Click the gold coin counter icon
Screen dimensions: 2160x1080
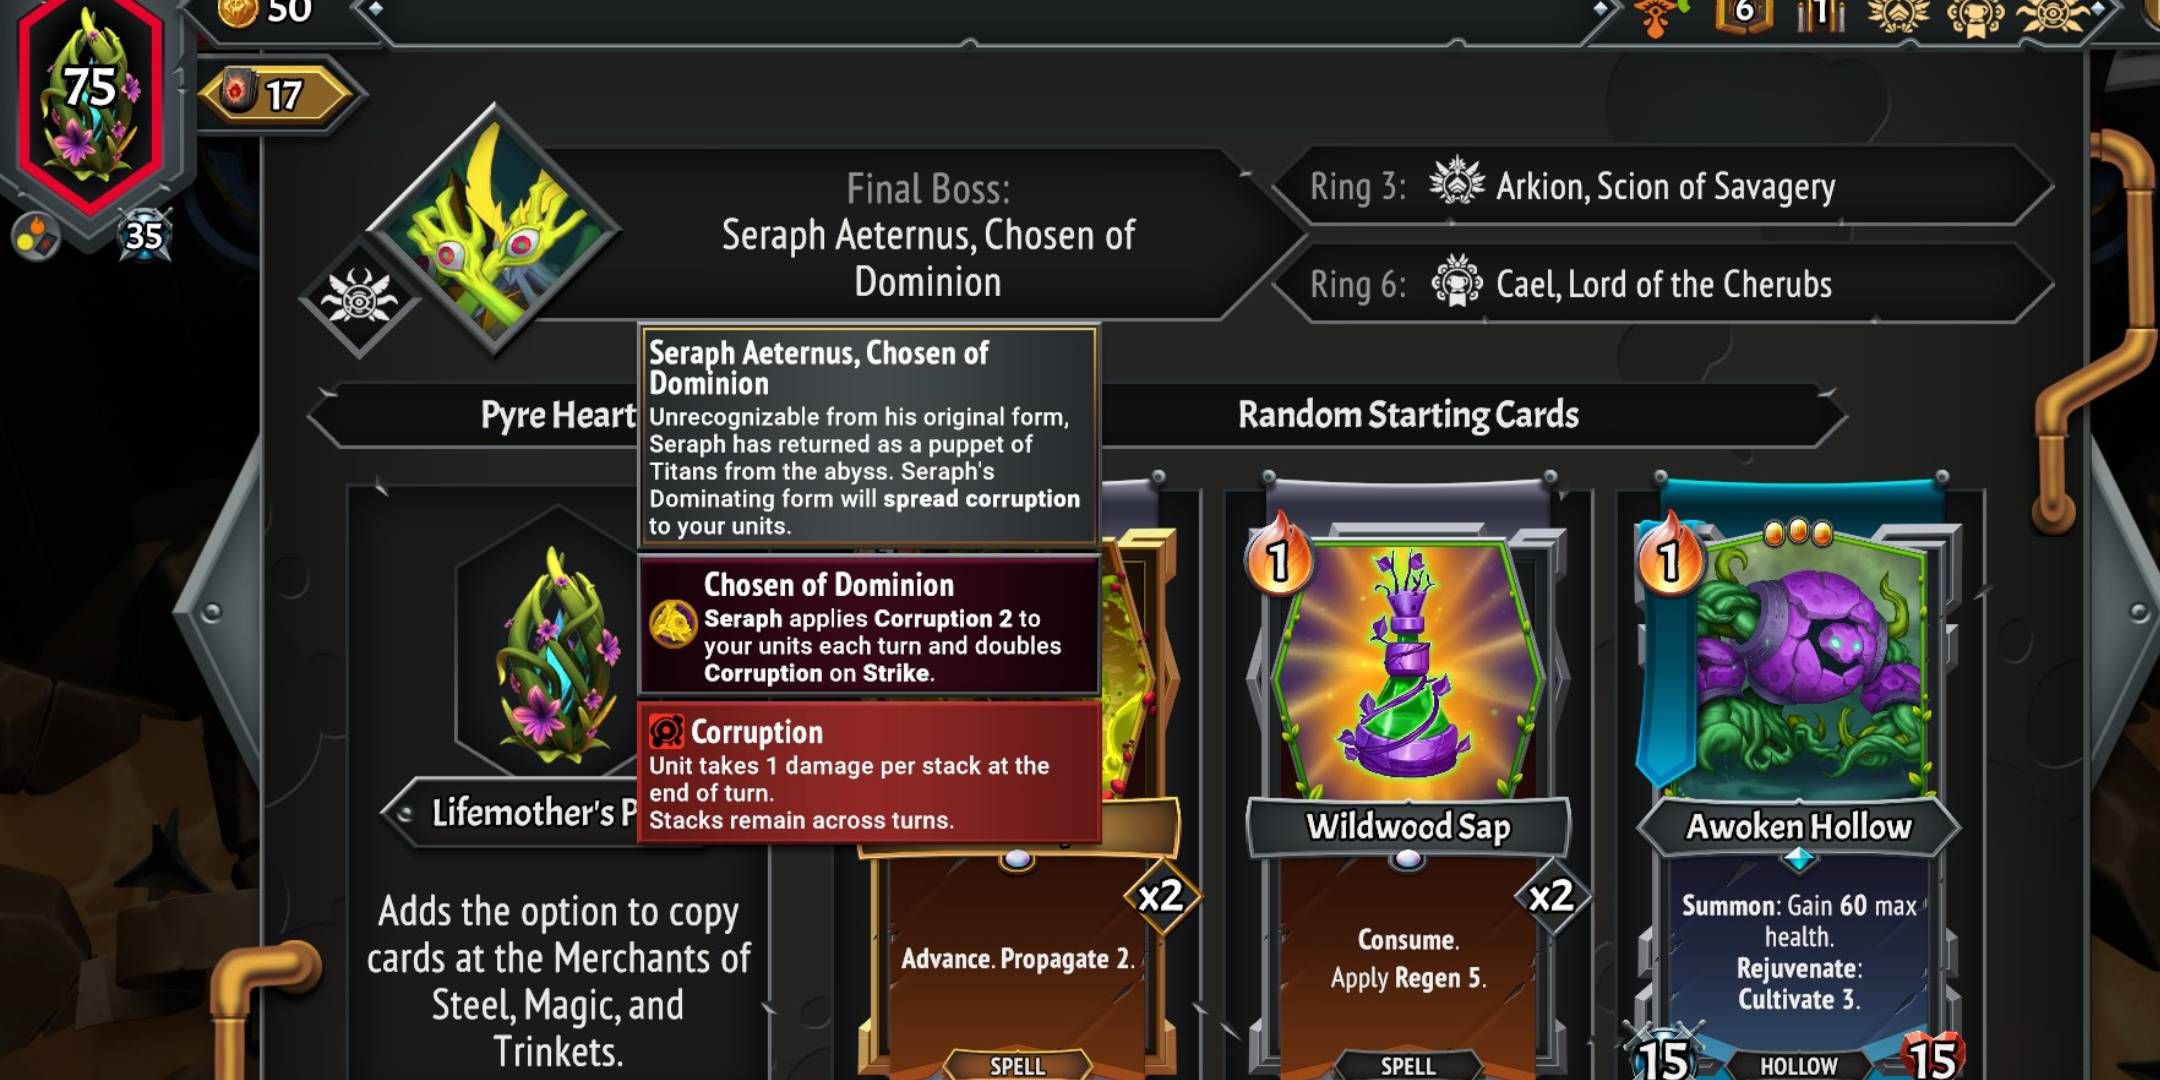pos(238,12)
